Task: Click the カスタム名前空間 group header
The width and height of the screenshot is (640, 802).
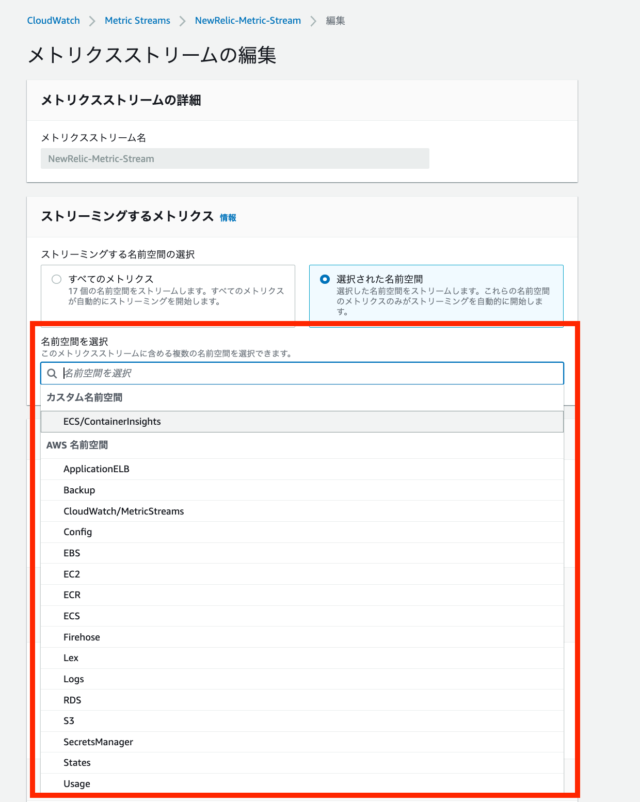Action: pos(84,397)
